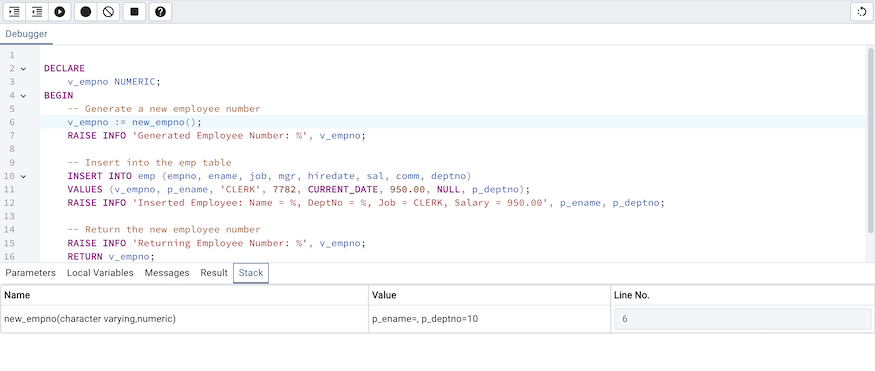Click the Name column header
Screen dimensions: 875x371
pos(184,295)
